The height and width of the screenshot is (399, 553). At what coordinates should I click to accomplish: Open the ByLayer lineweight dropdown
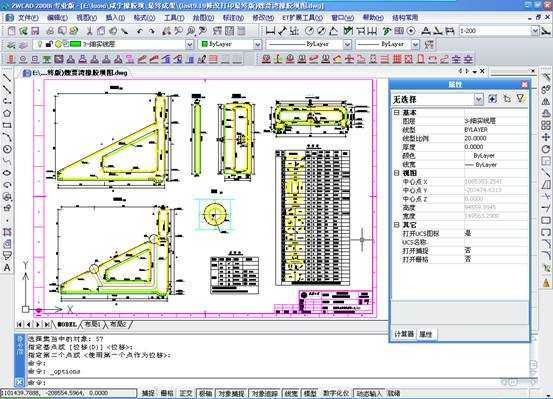click(415, 44)
